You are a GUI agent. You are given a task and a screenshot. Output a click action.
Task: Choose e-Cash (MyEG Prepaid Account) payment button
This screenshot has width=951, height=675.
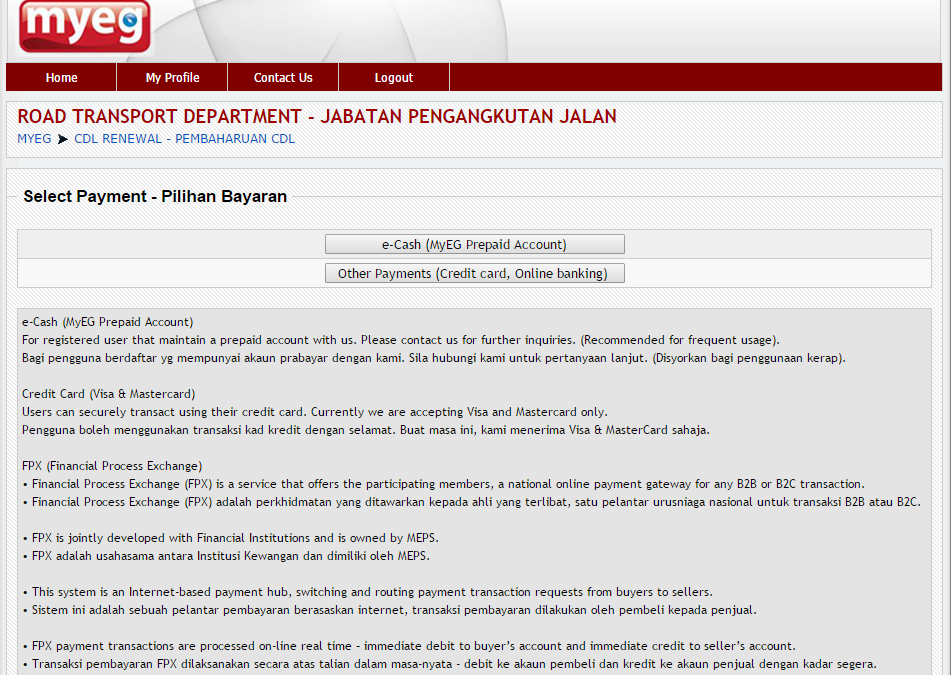click(x=474, y=244)
